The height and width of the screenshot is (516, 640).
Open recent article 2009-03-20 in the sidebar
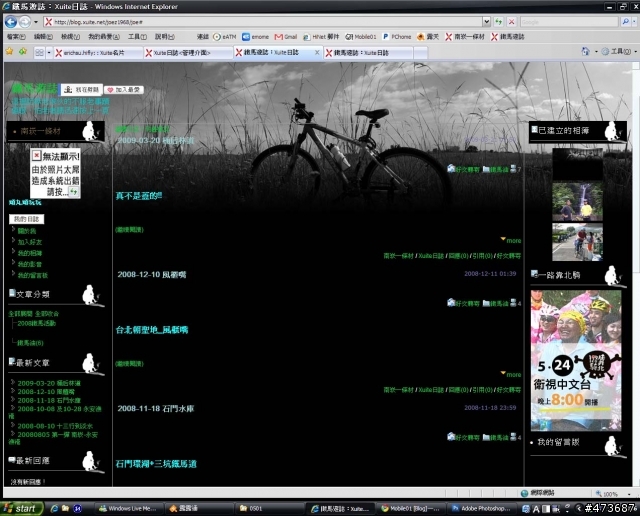pos(49,383)
